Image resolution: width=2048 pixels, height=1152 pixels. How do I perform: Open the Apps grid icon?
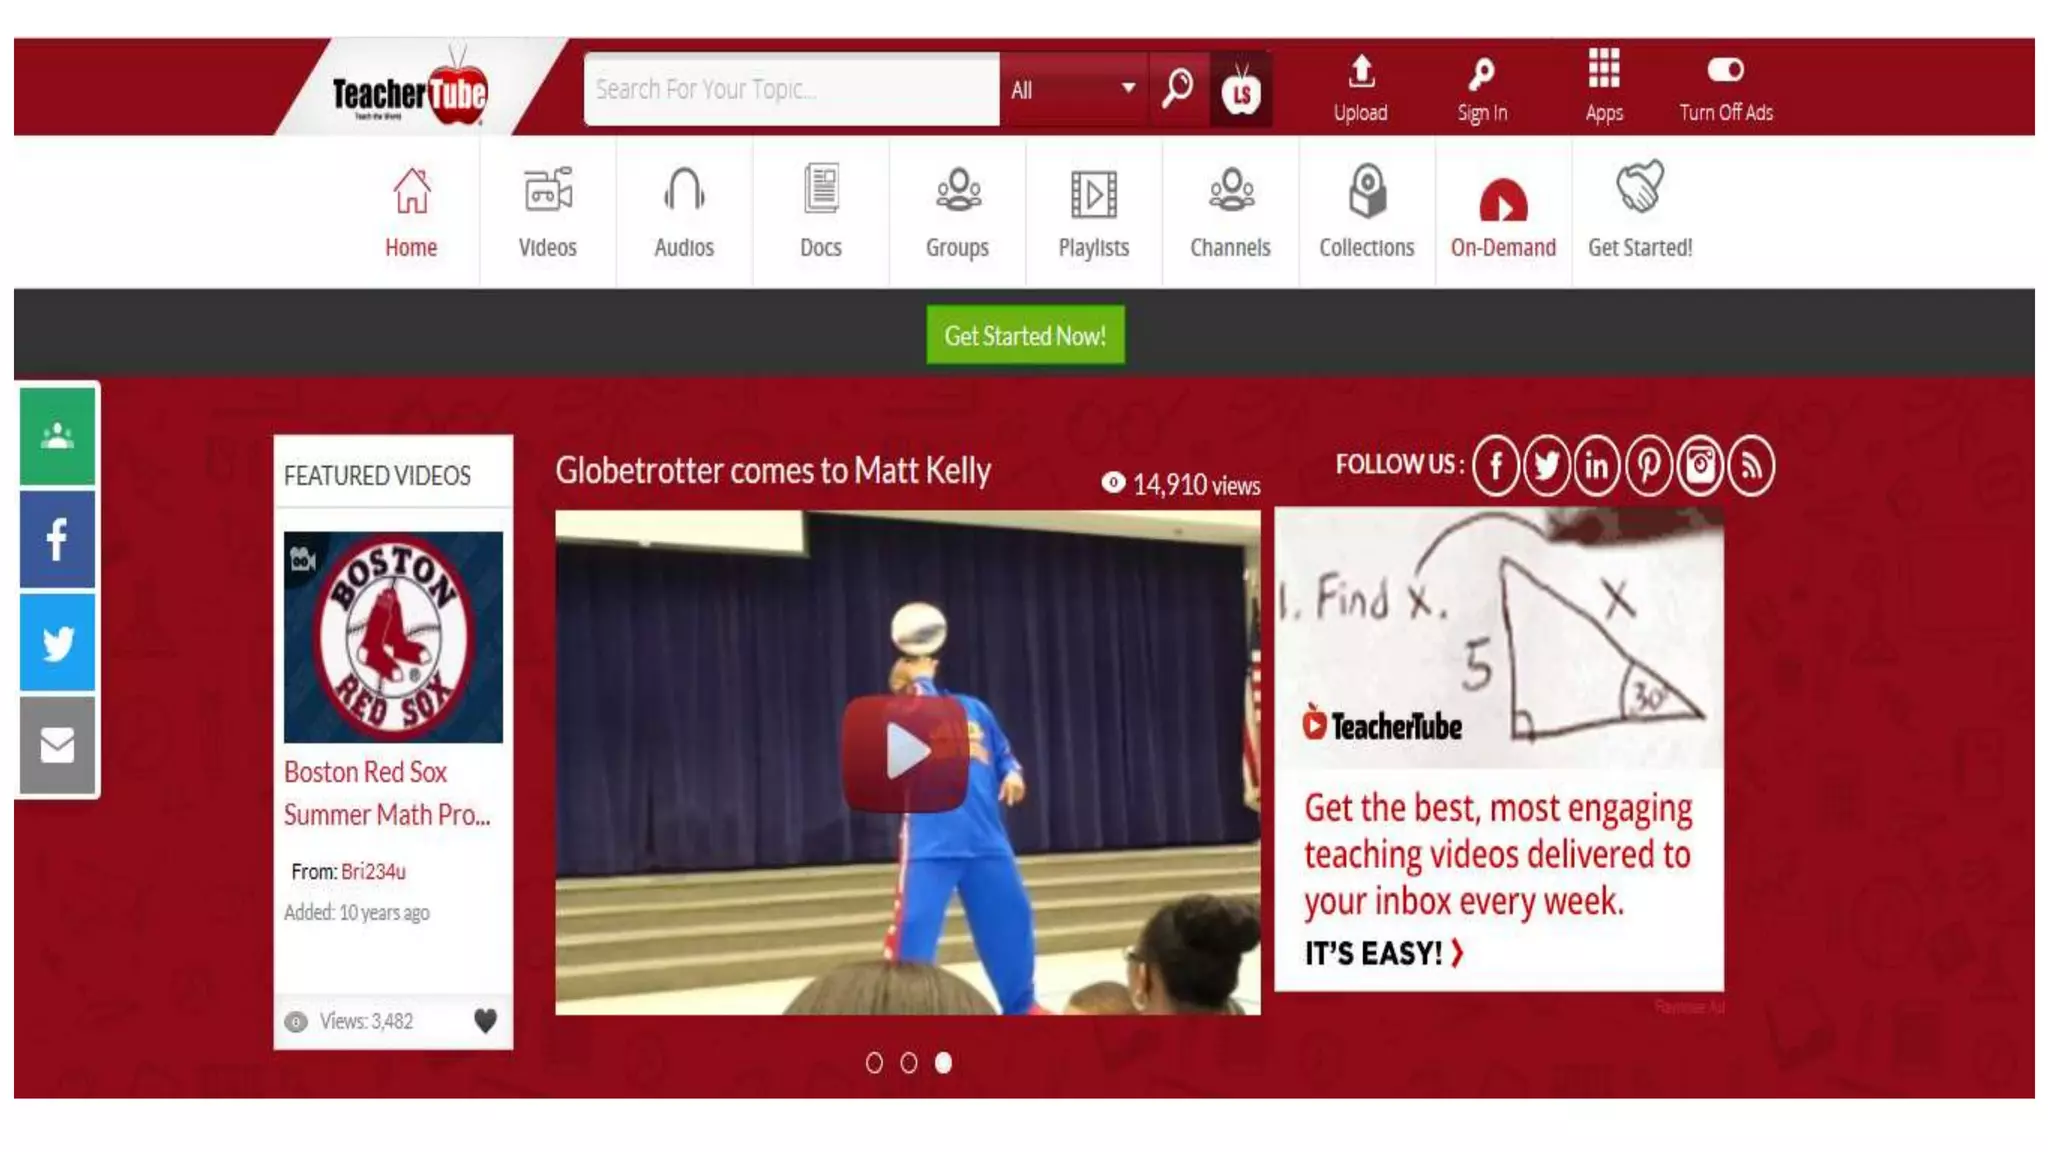[1603, 69]
